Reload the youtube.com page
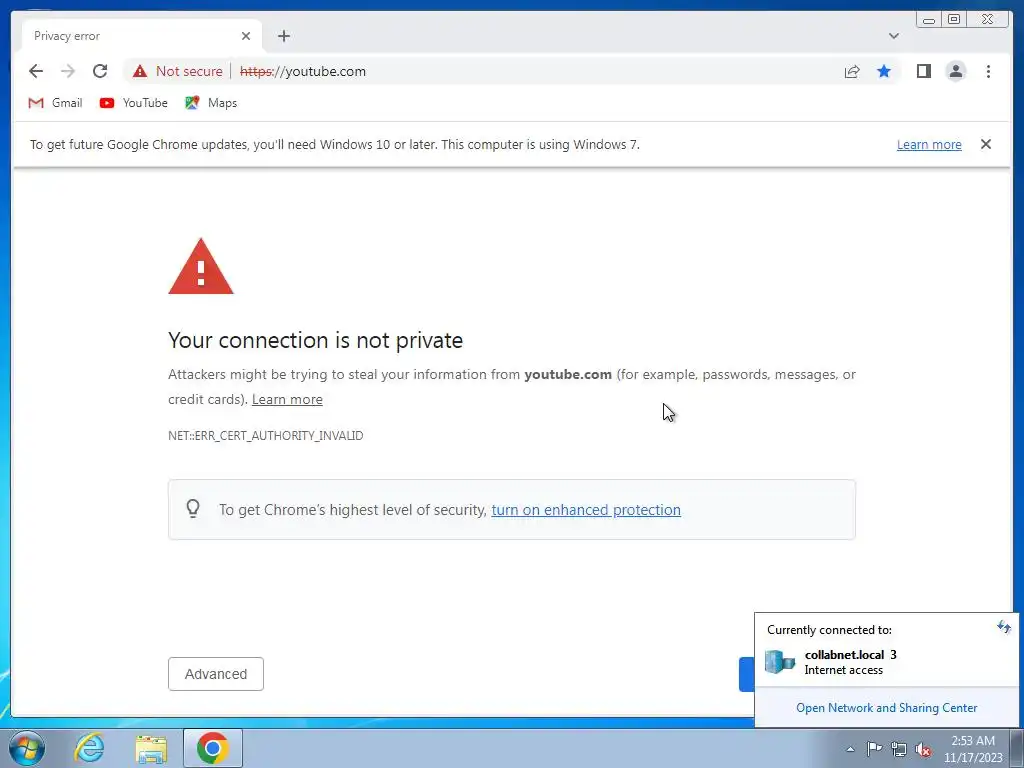This screenshot has width=1024, height=768. click(100, 71)
